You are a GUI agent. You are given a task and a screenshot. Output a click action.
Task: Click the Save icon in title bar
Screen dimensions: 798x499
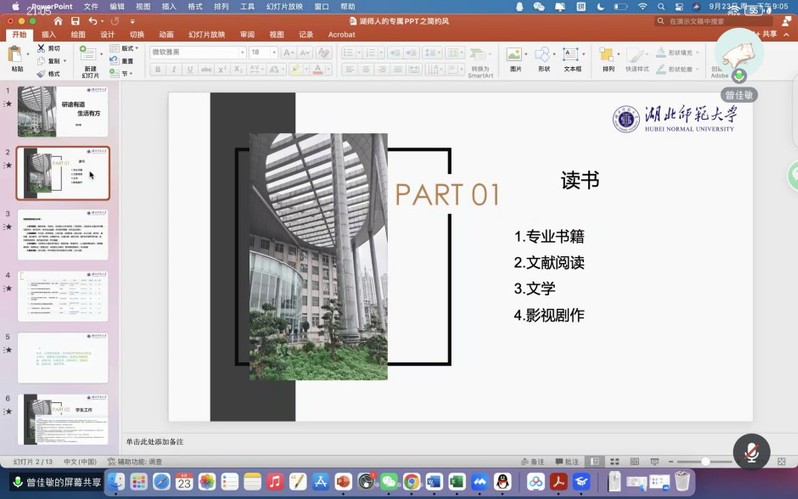tap(75, 21)
